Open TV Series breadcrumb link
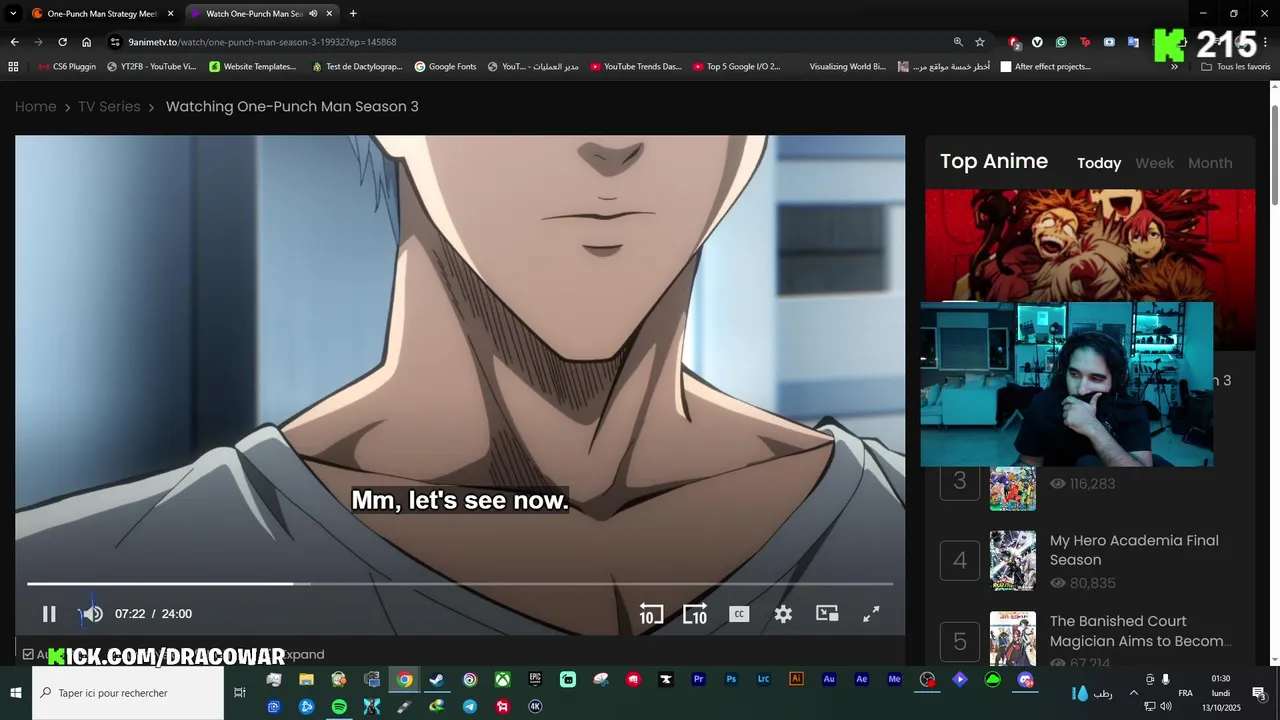1280x720 pixels. click(x=109, y=106)
